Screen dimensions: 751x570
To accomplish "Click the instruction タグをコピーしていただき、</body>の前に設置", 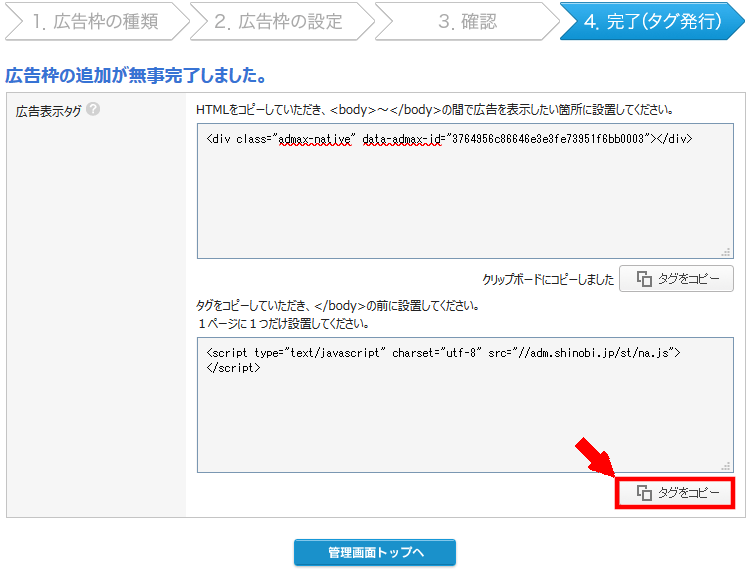I will click(338, 306).
